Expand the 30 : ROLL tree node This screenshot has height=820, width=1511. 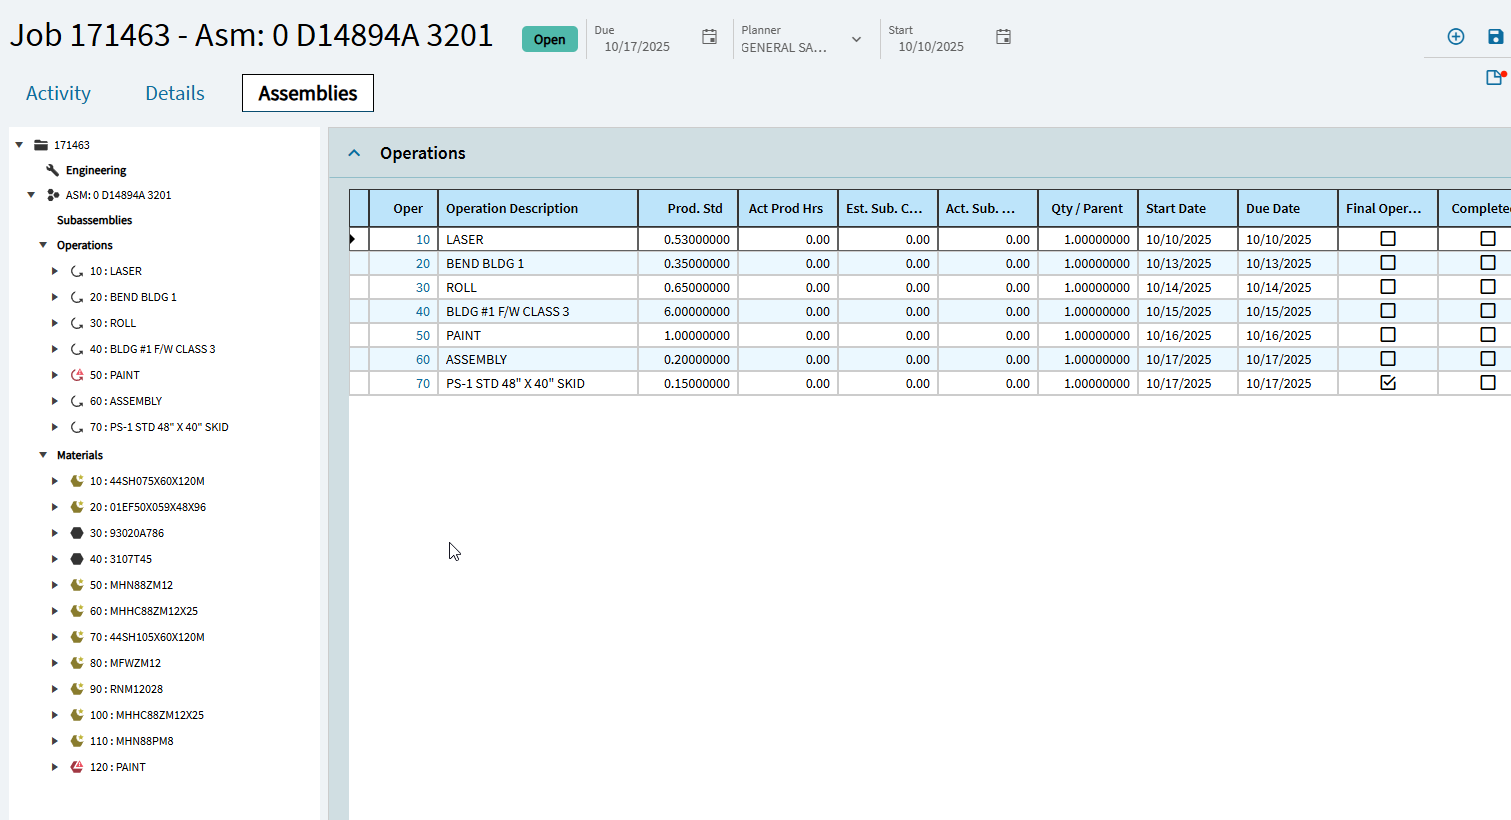(55, 323)
